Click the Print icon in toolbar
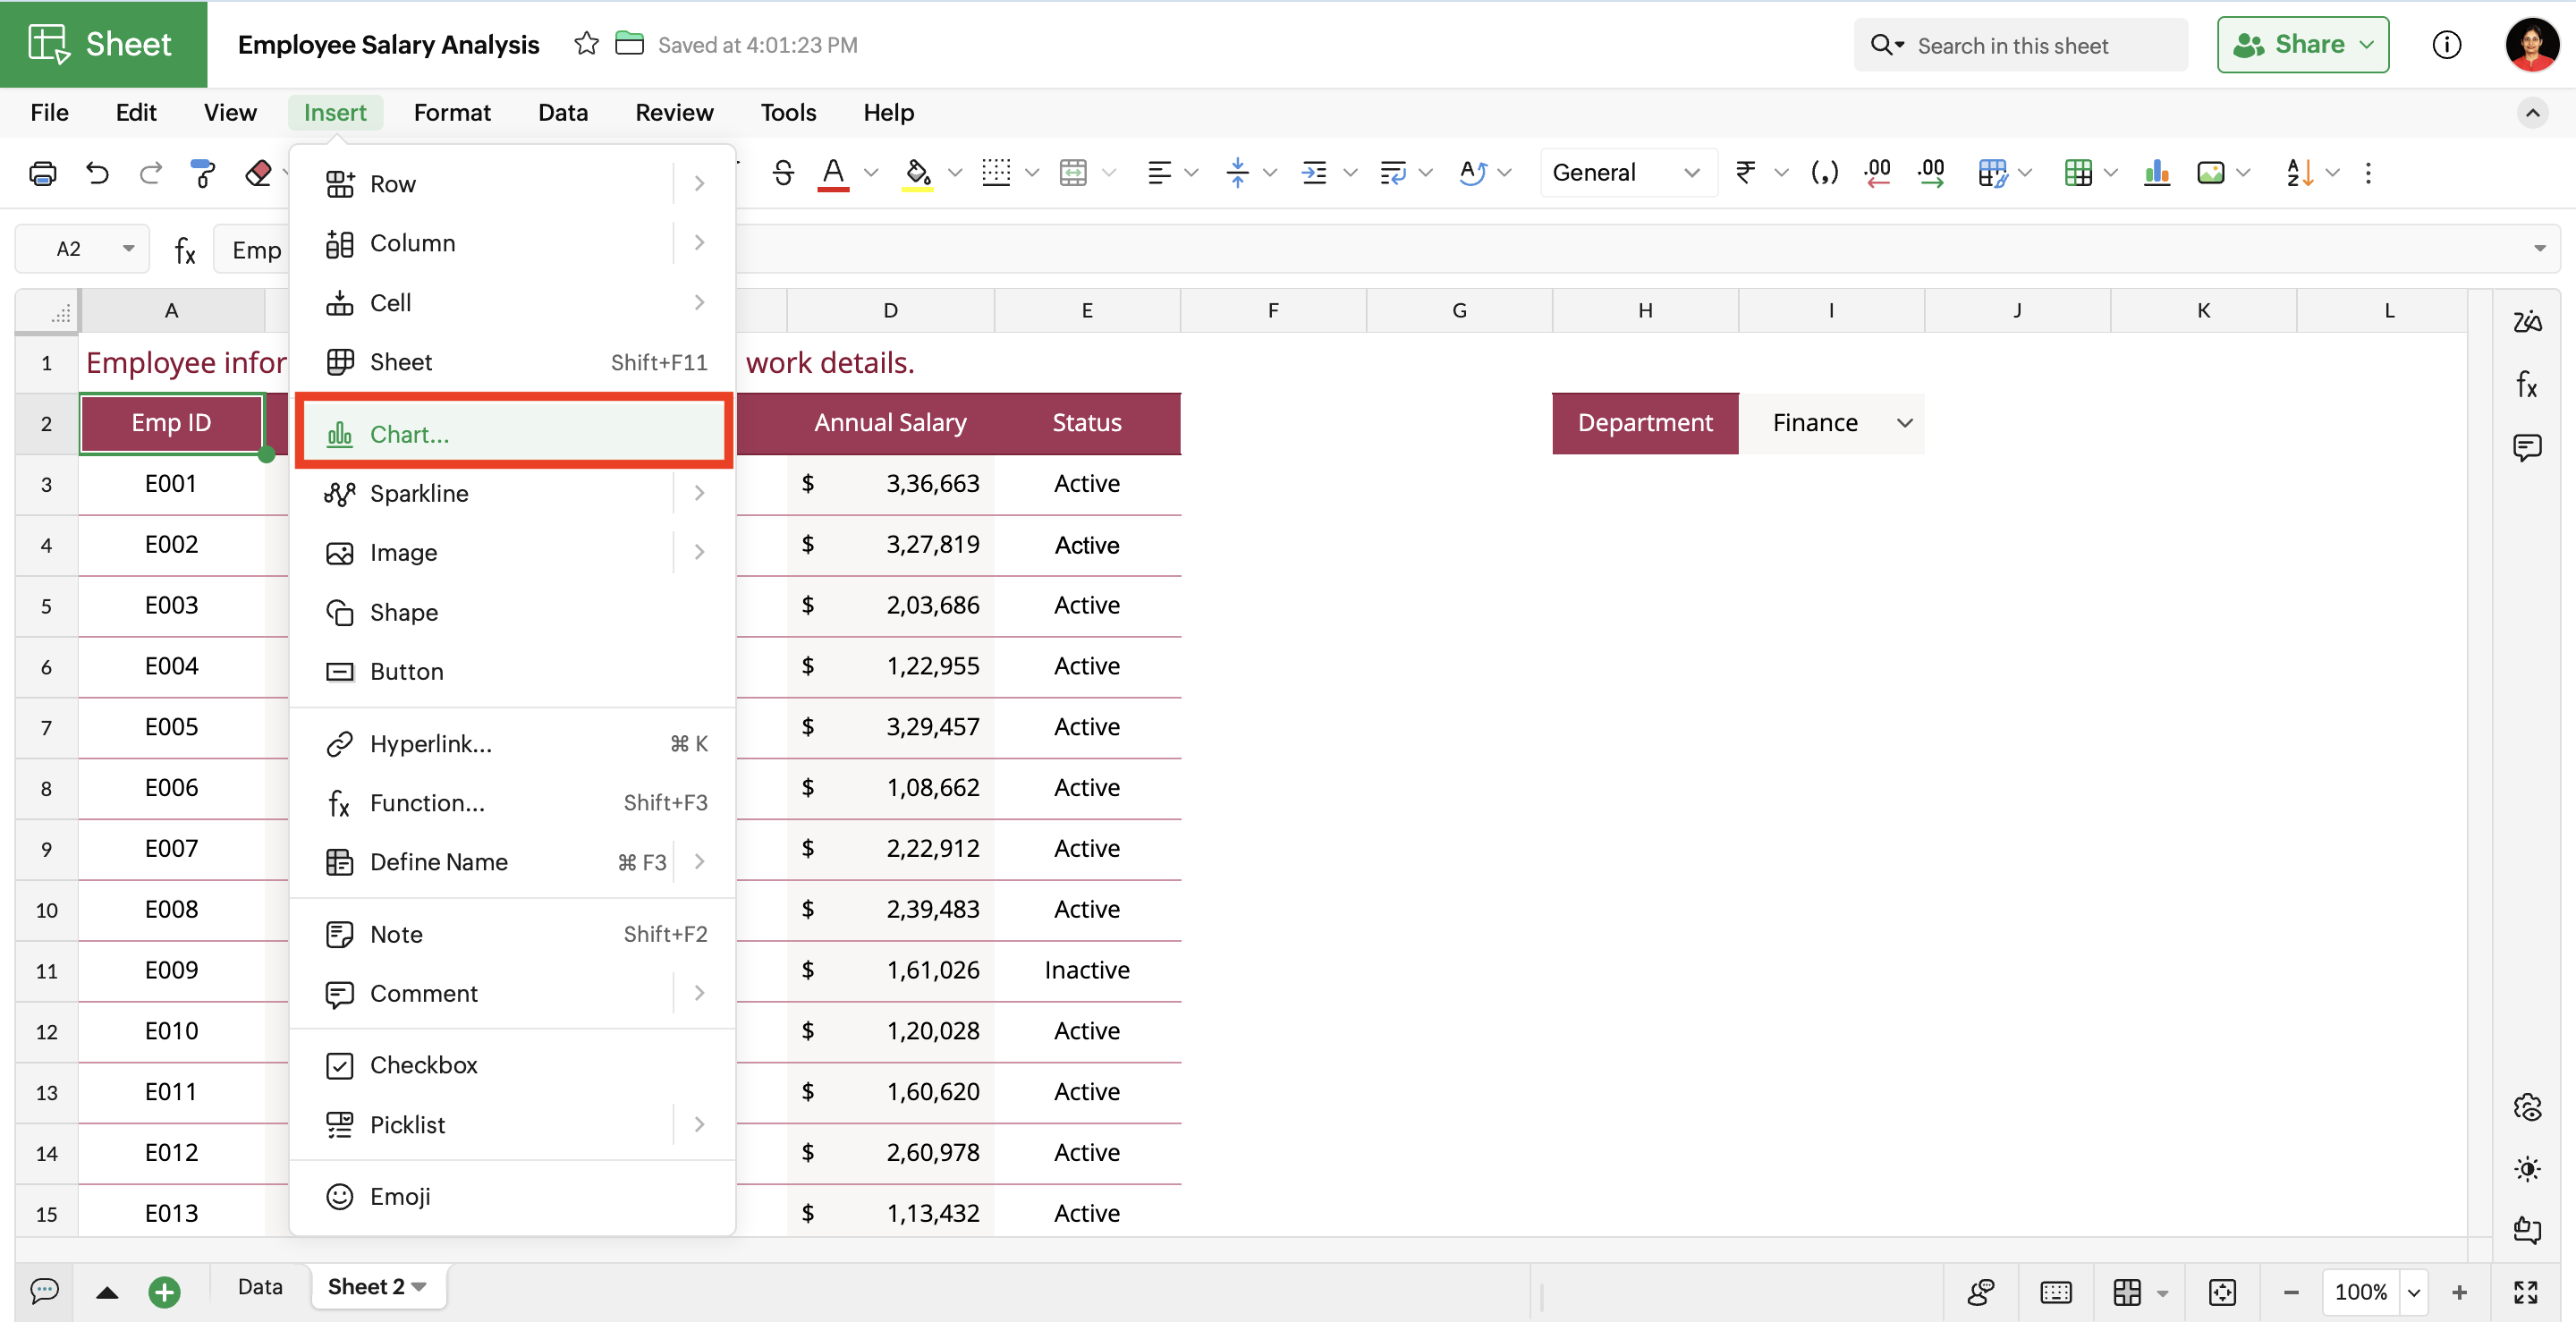2576x1322 pixels. 42,173
